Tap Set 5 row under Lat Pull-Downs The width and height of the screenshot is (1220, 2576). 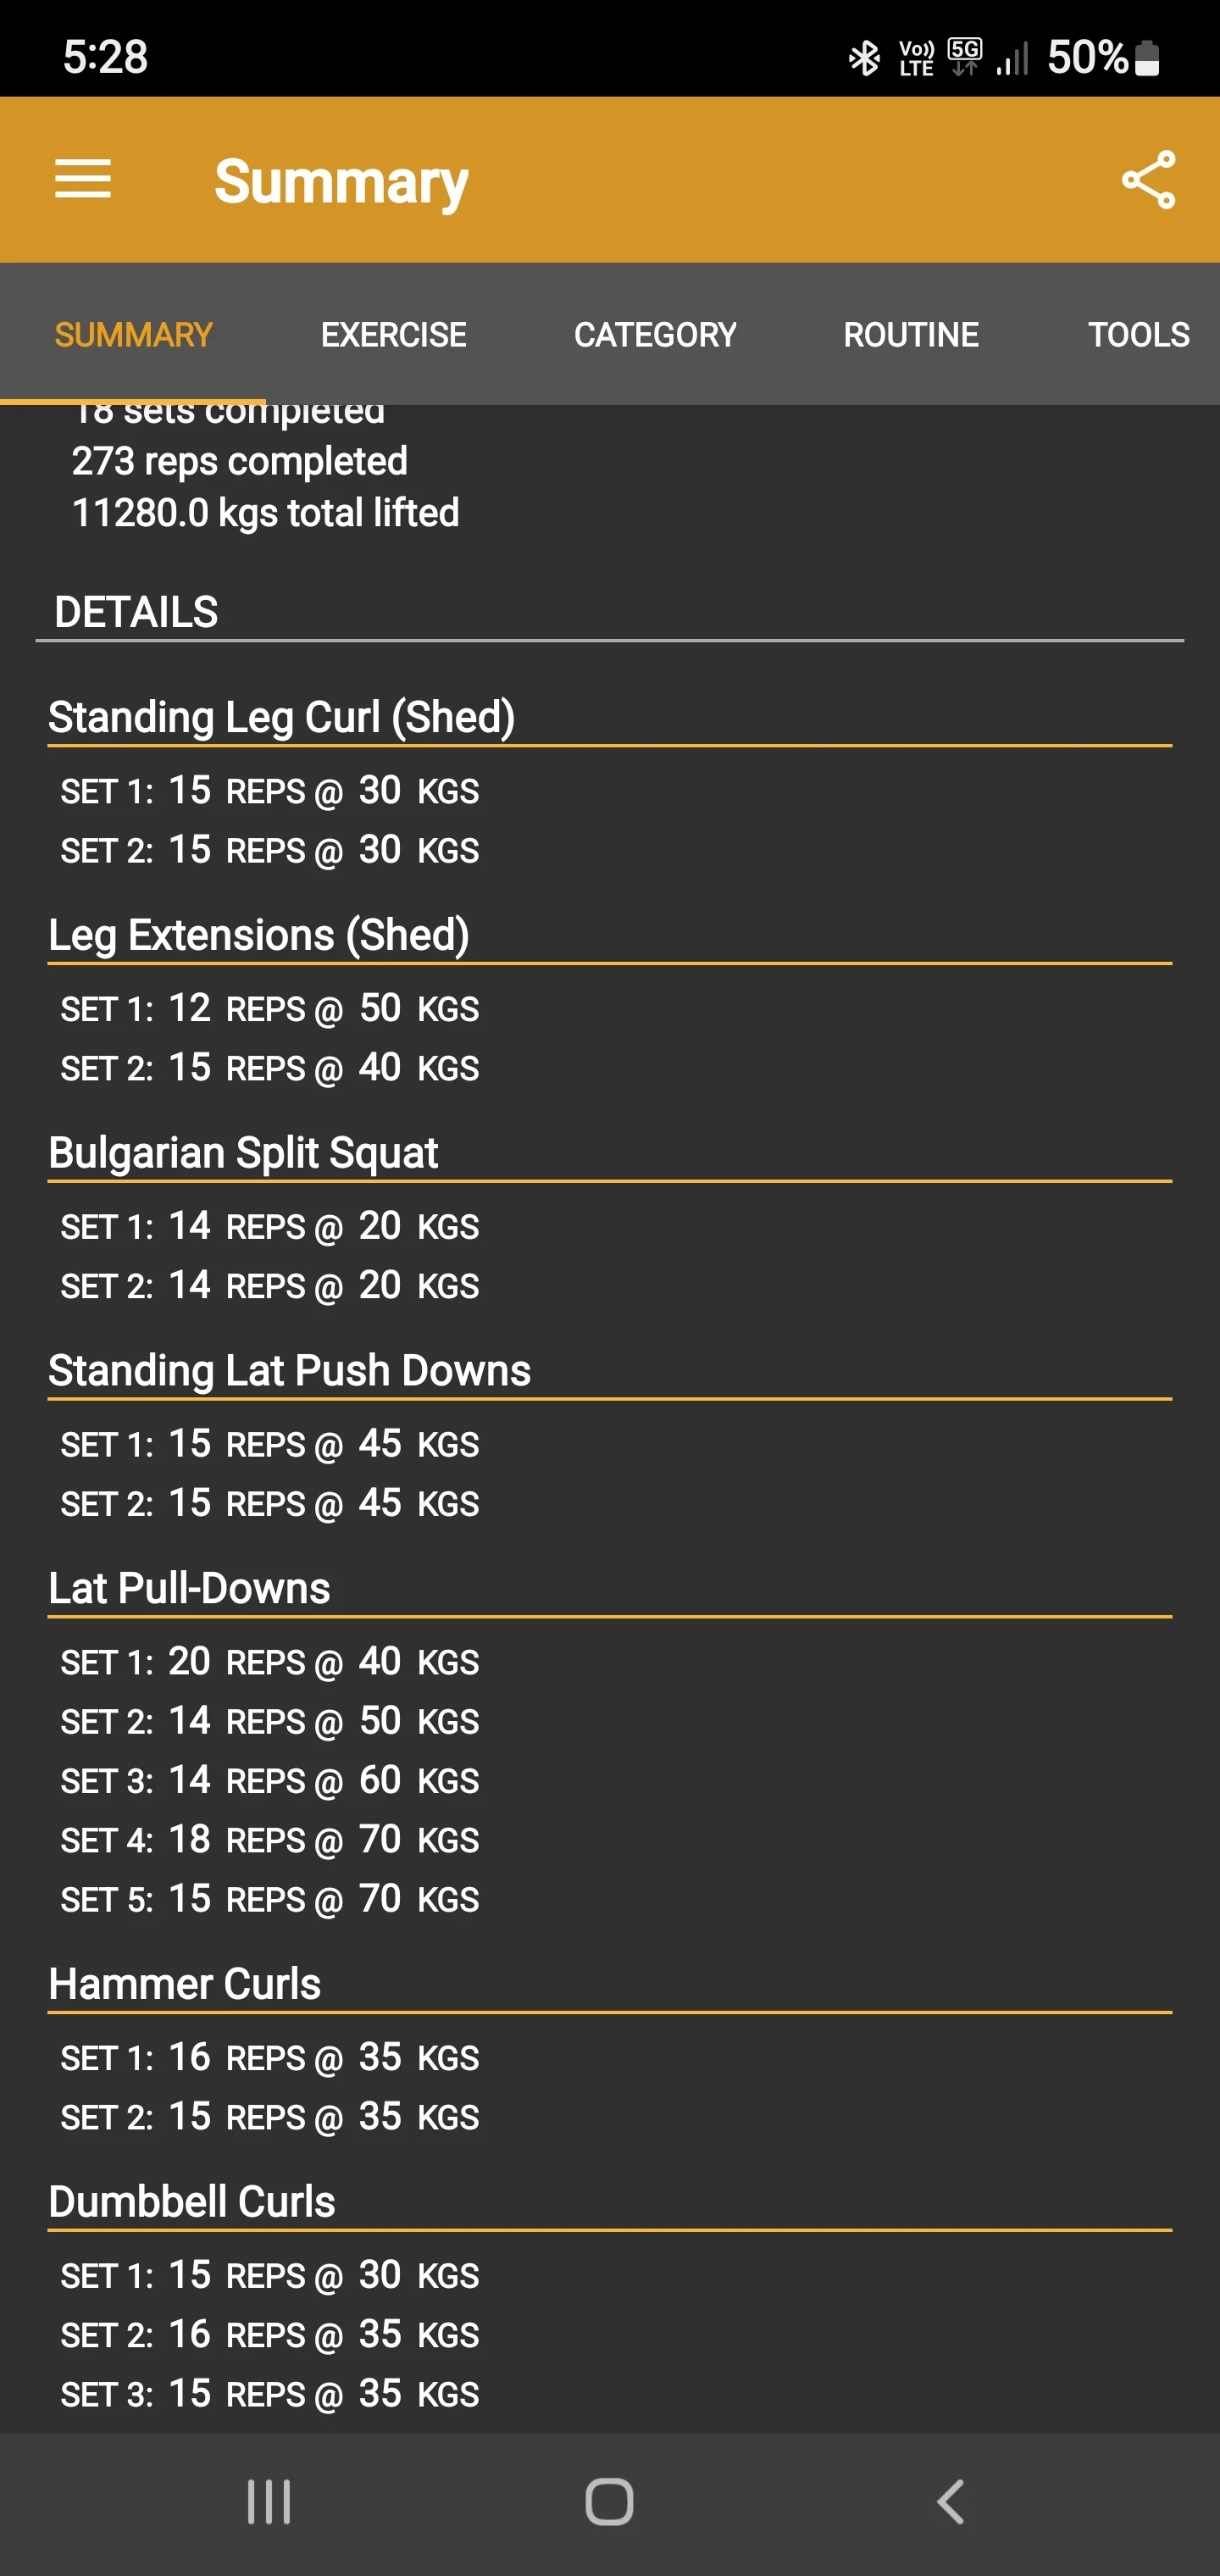point(270,1898)
